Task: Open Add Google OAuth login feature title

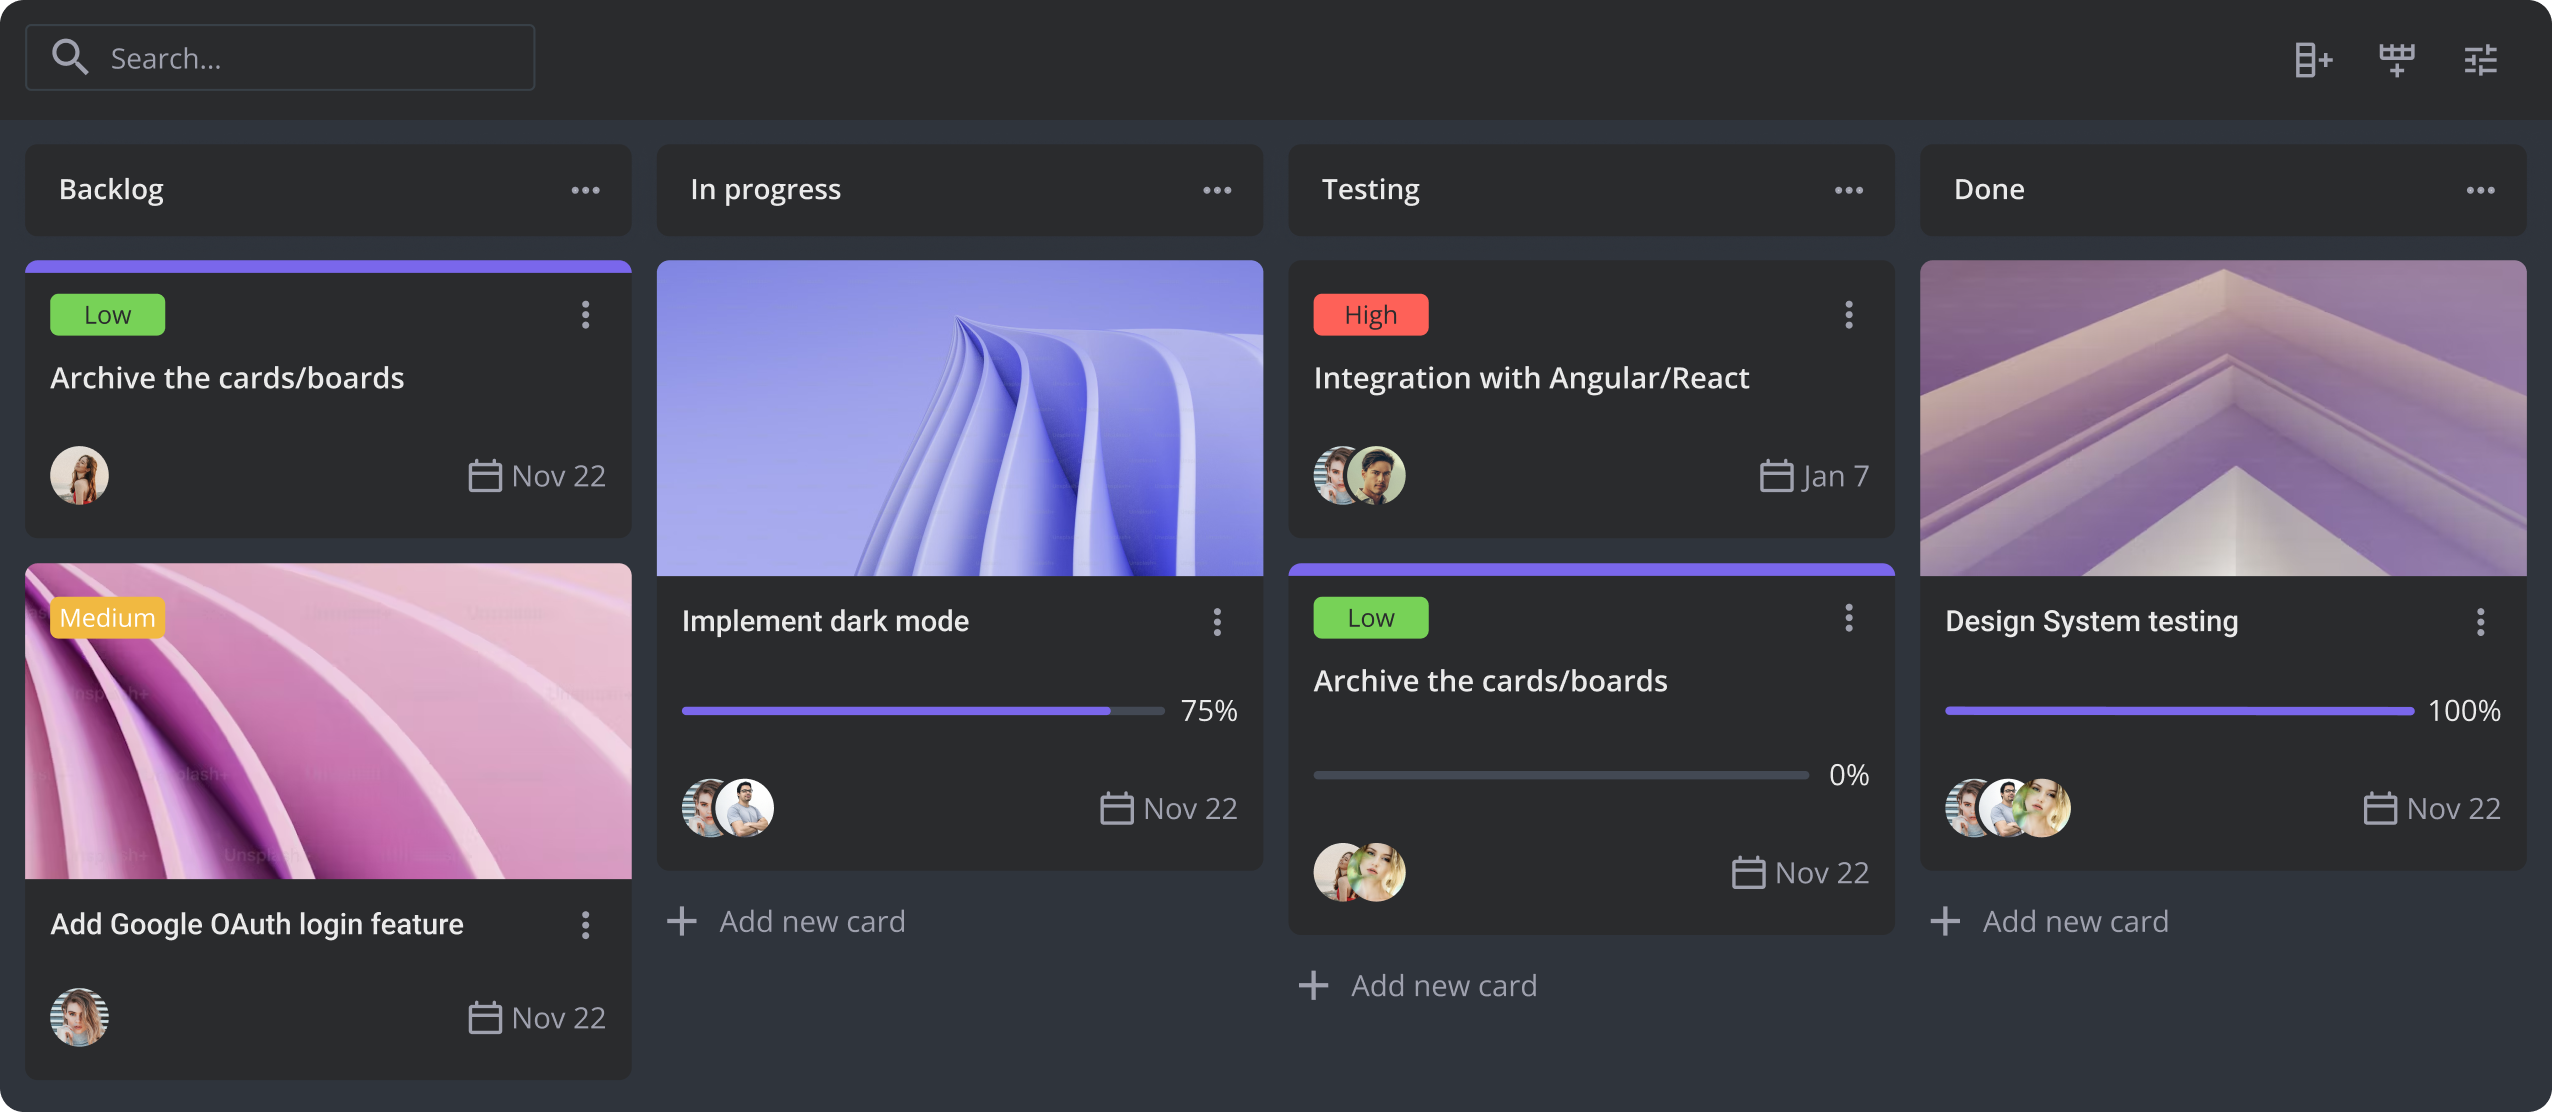Action: click(257, 924)
